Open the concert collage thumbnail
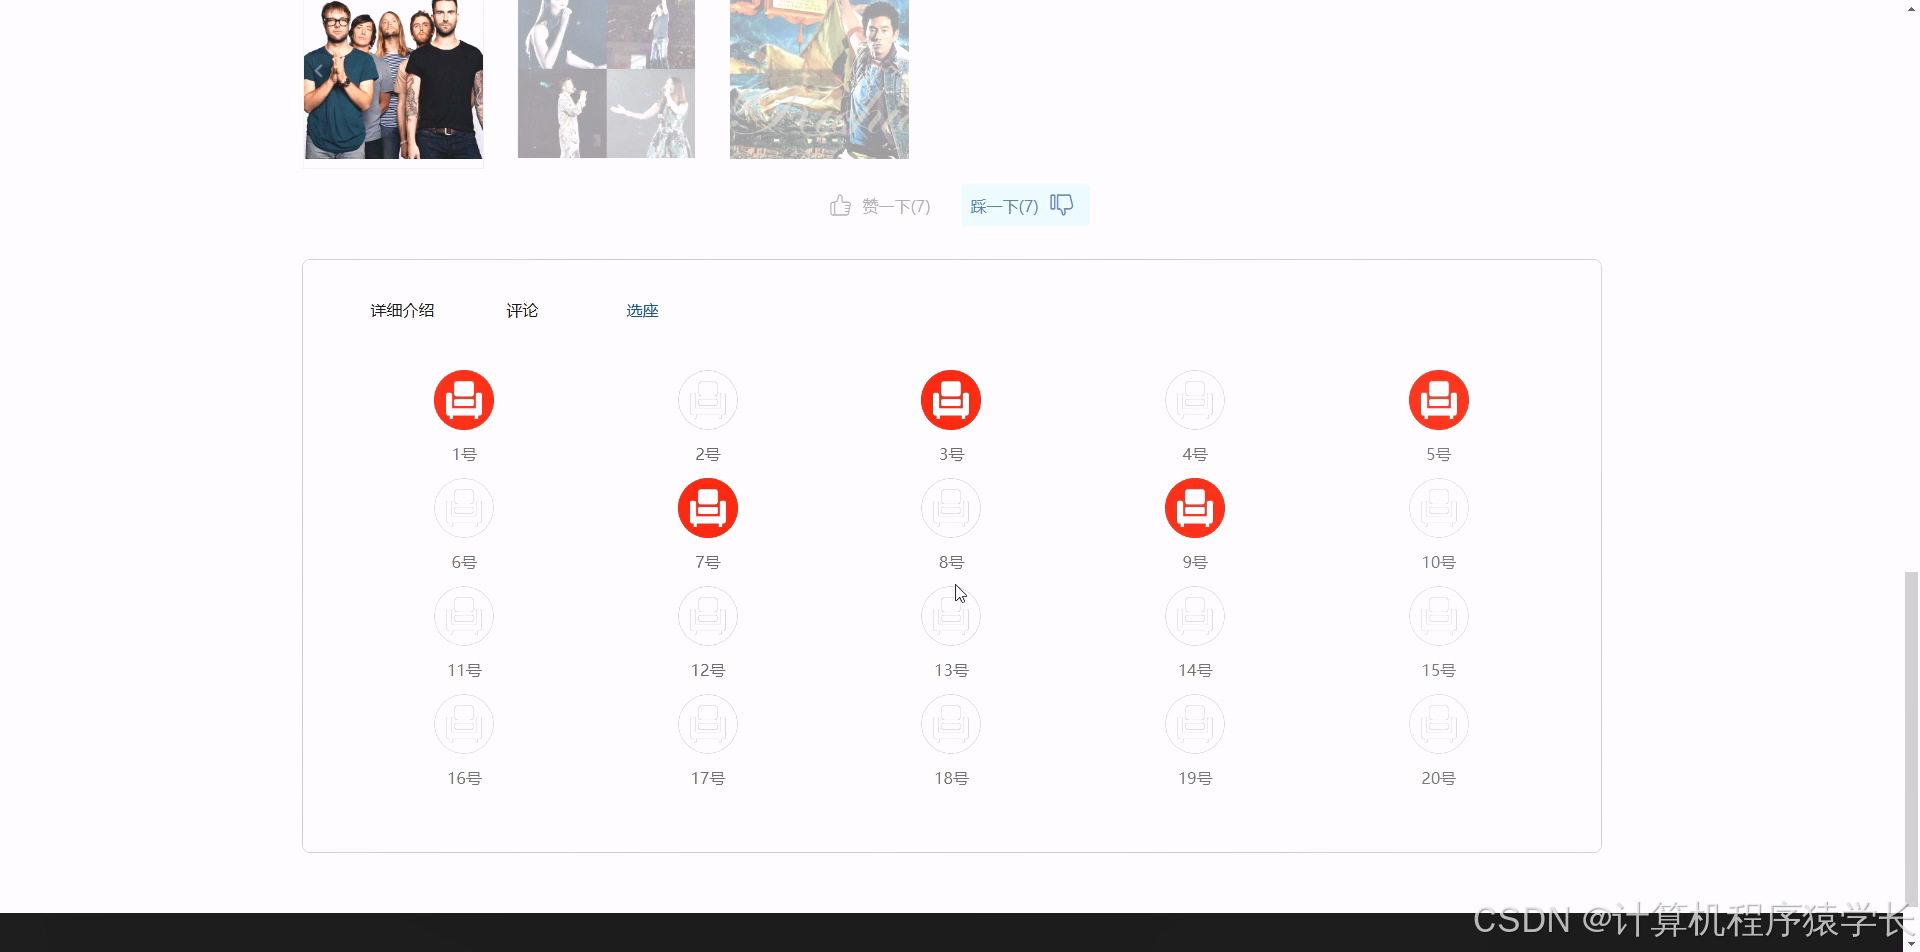 click(x=606, y=80)
